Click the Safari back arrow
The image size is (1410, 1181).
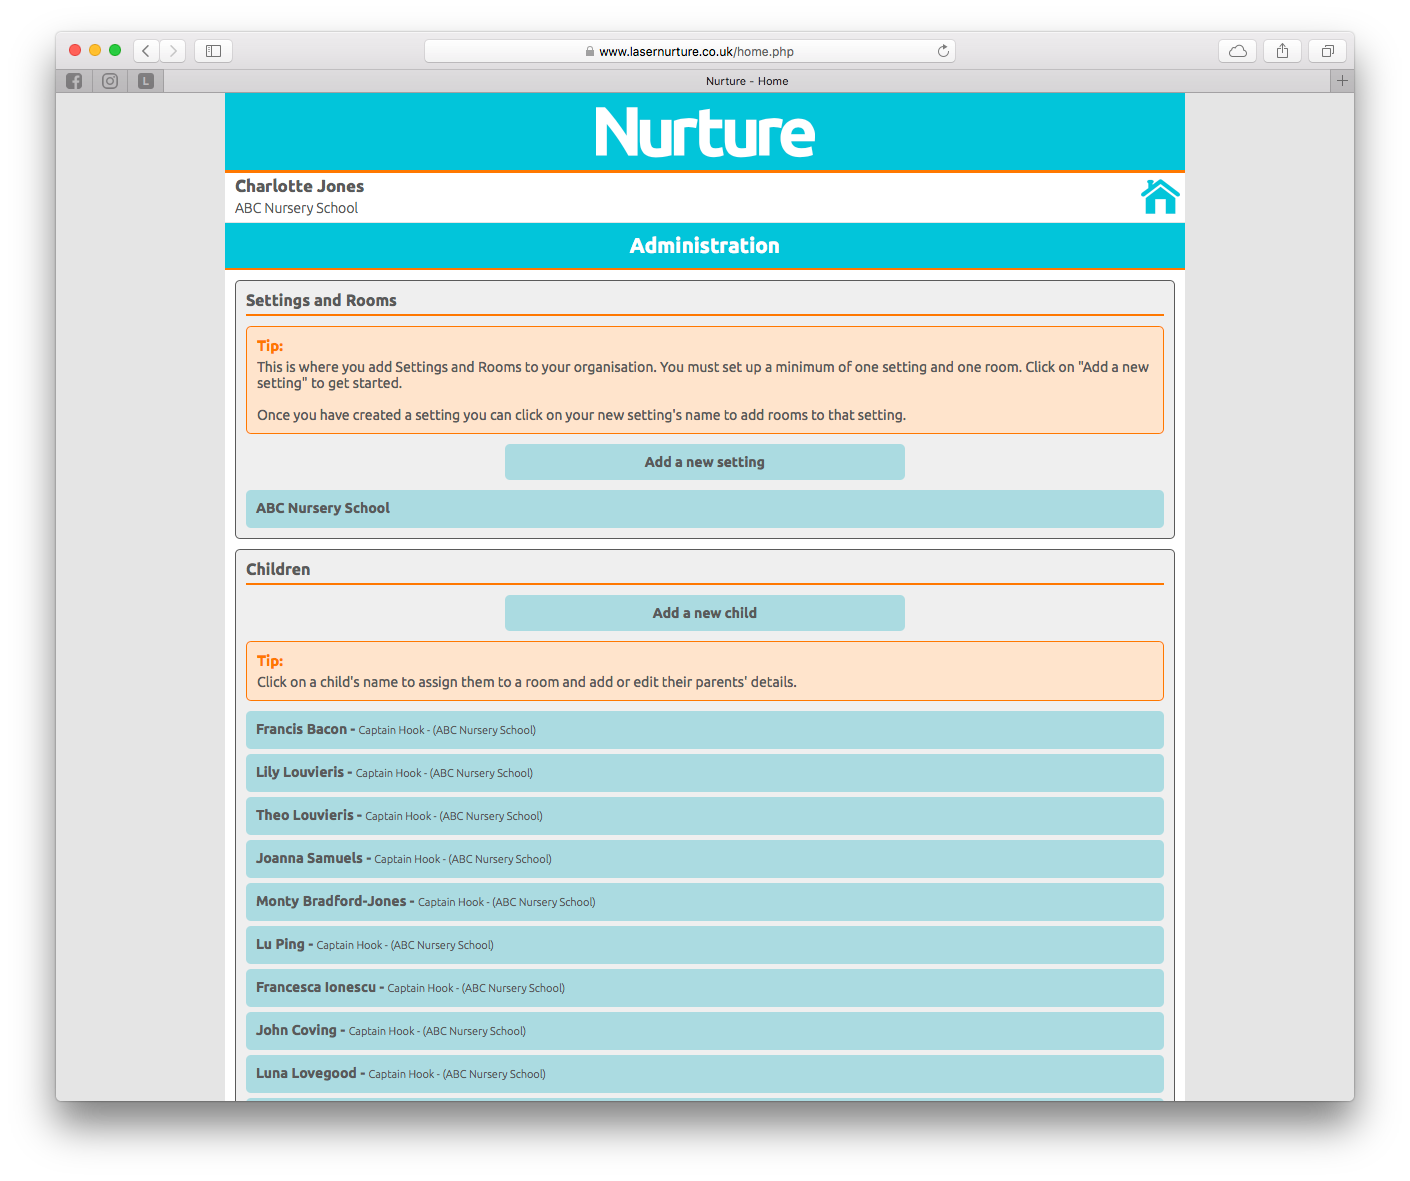coord(146,51)
